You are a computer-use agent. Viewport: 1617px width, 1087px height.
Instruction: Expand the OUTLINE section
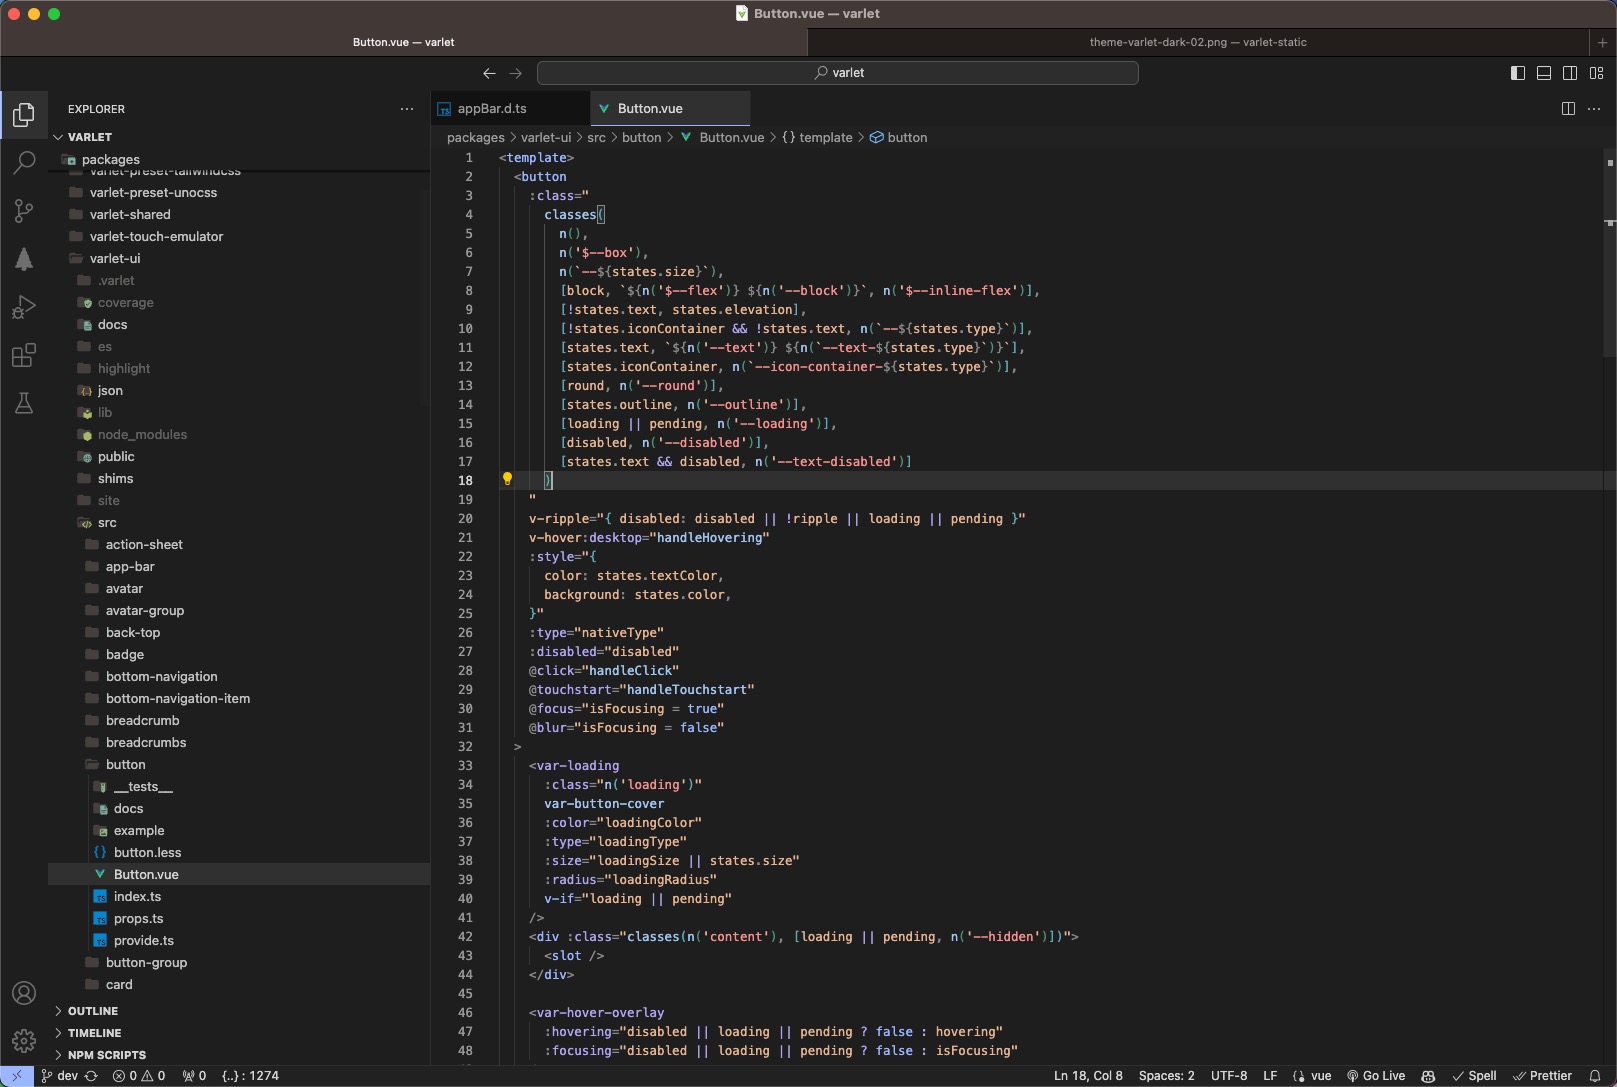tap(93, 1011)
